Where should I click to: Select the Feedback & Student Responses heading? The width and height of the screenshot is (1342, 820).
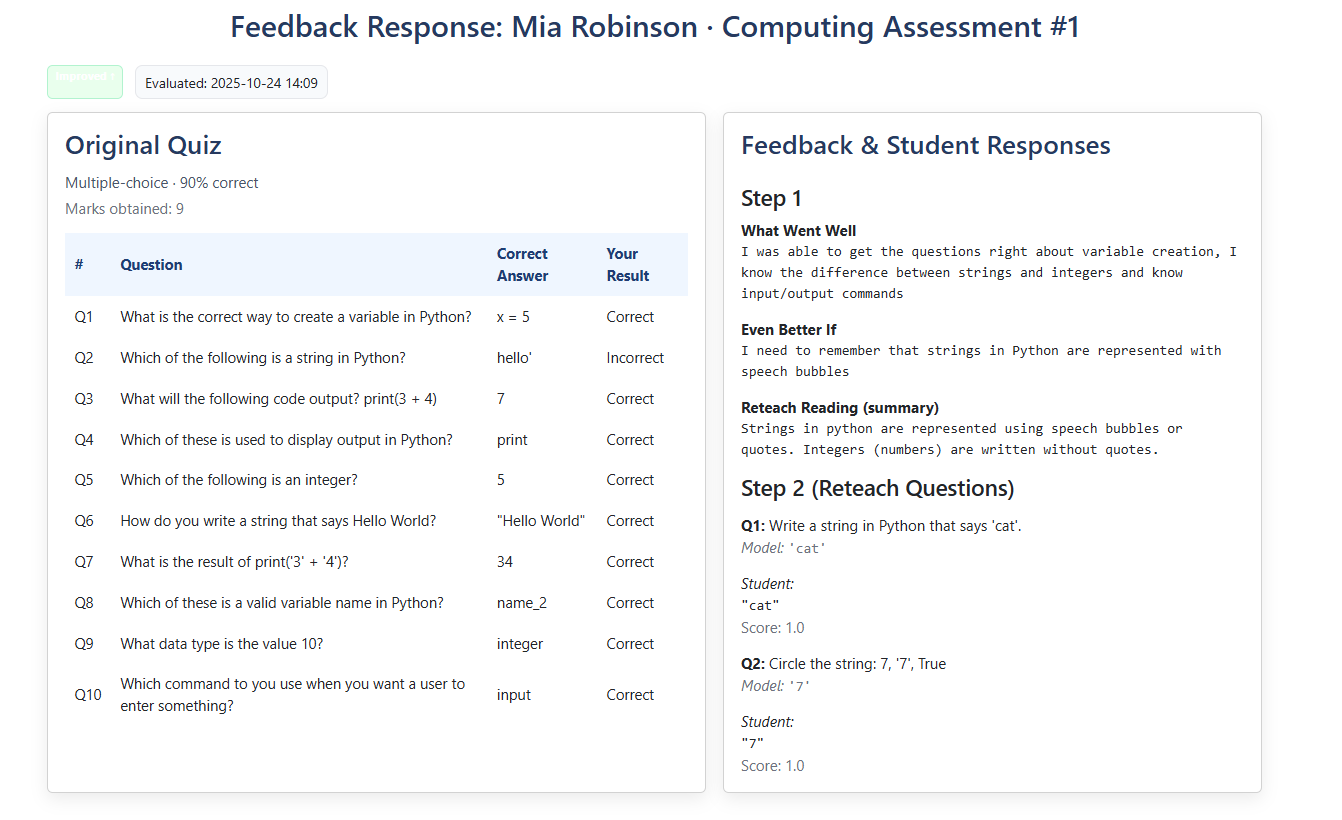coord(925,146)
